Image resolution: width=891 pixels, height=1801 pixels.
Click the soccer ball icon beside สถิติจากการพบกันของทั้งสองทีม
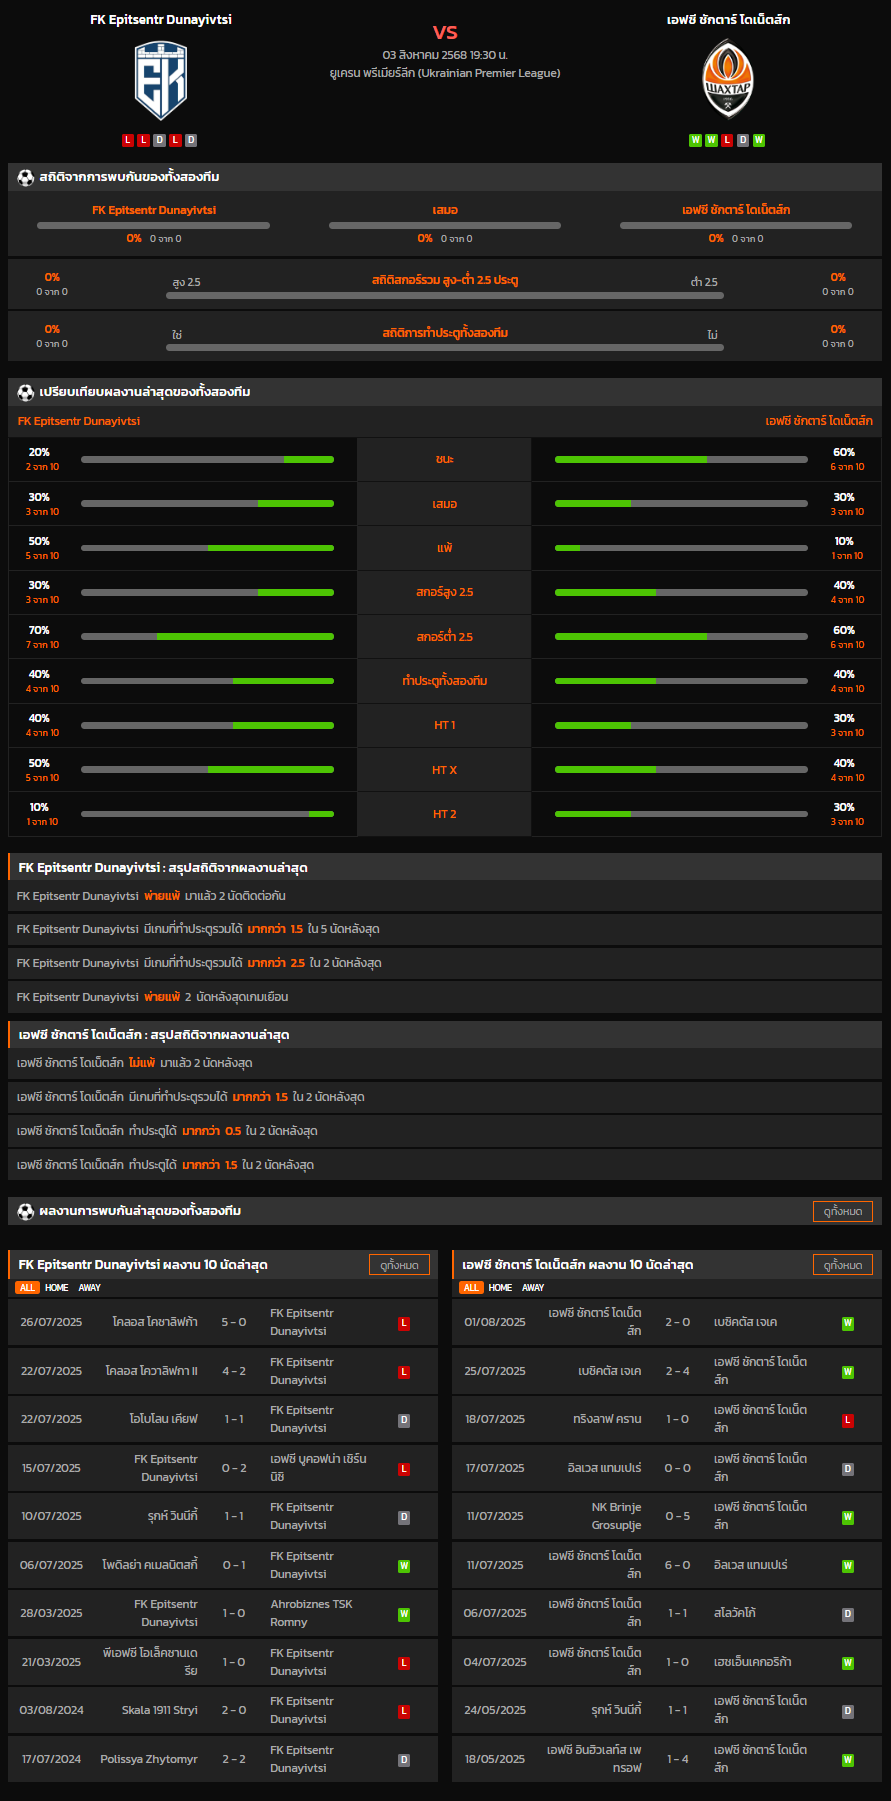26,177
